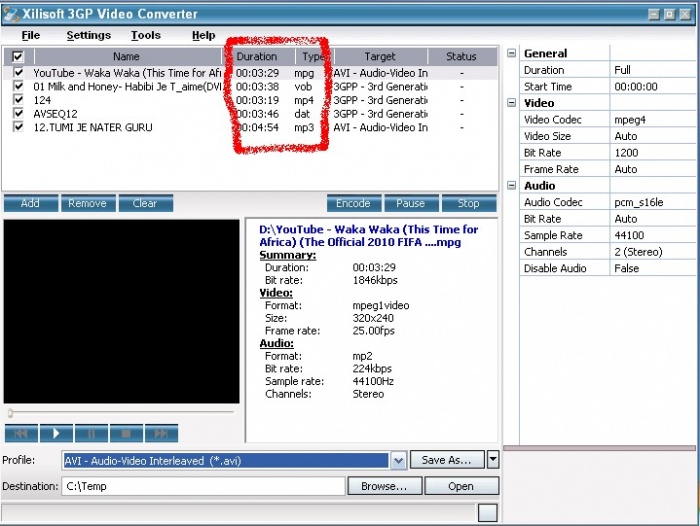Sort list by the Name column header

pyautogui.click(x=126, y=57)
